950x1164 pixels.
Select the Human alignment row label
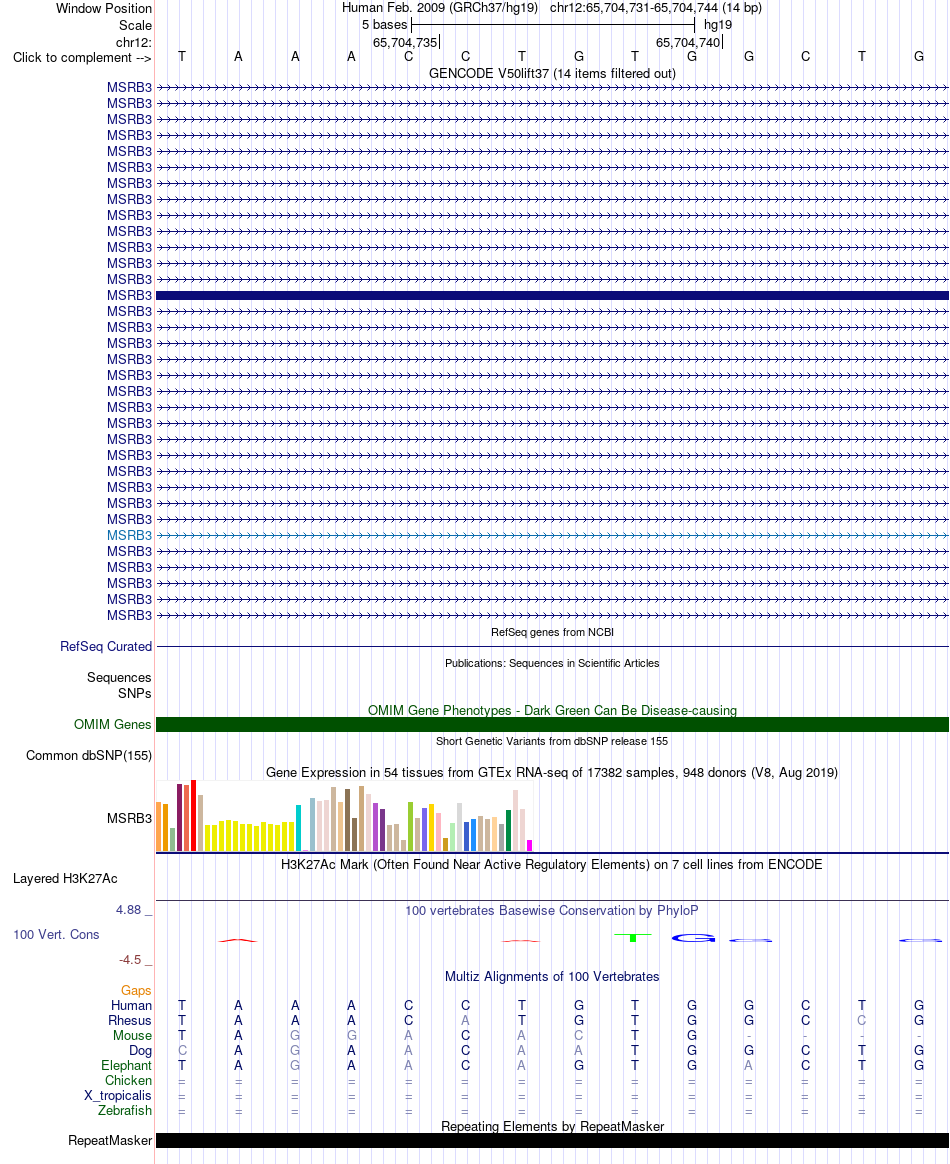131,1006
